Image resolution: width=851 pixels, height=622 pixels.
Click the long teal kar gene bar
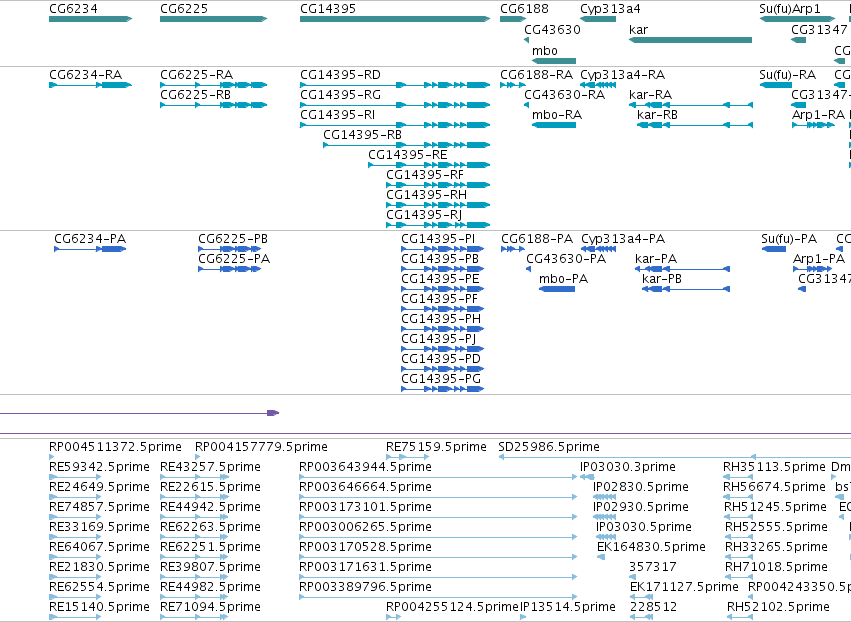[690, 40]
